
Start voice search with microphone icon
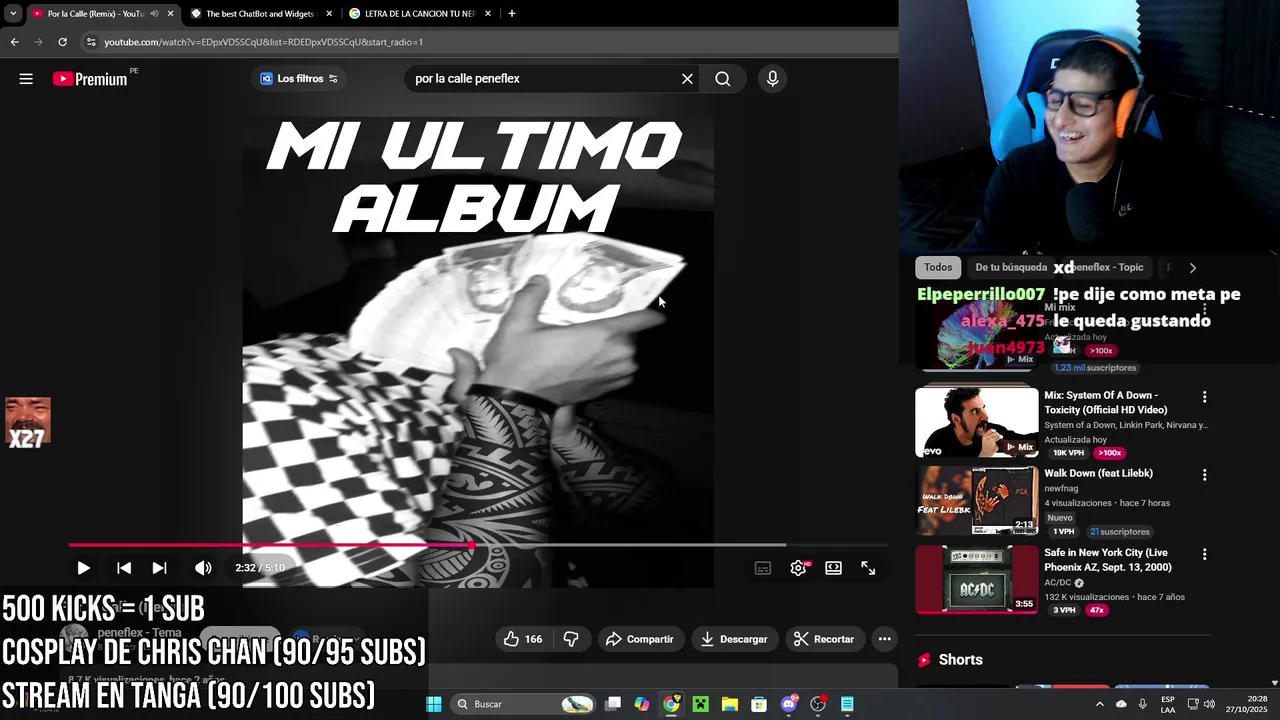(x=772, y=79)
